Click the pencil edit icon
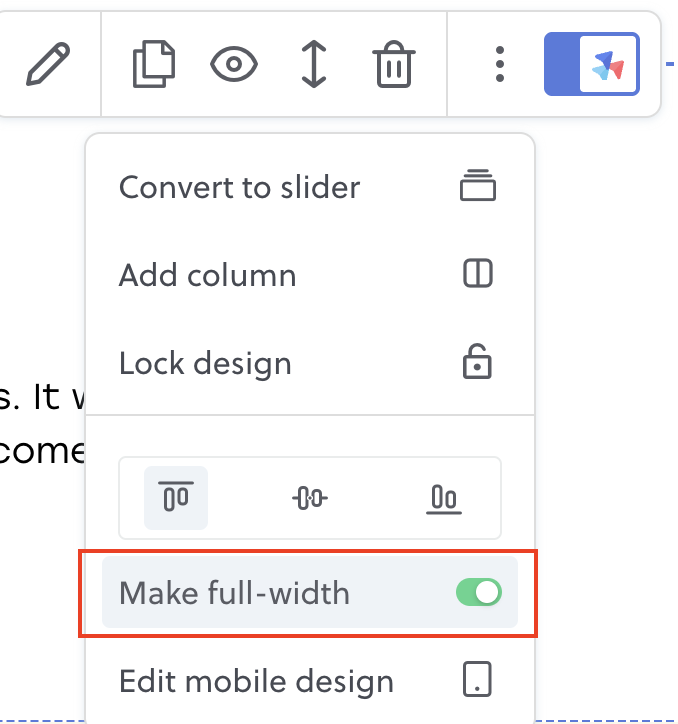Screen dimensions: 678x724 pyautogui.click(x=48, y=64)
